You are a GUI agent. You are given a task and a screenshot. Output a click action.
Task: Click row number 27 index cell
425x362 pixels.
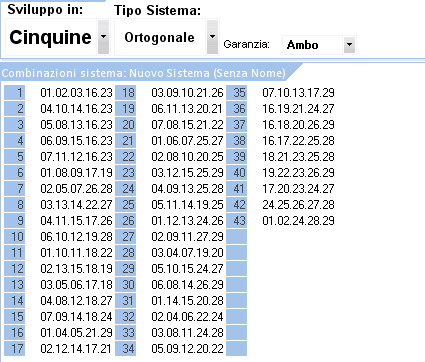point(126,237)
